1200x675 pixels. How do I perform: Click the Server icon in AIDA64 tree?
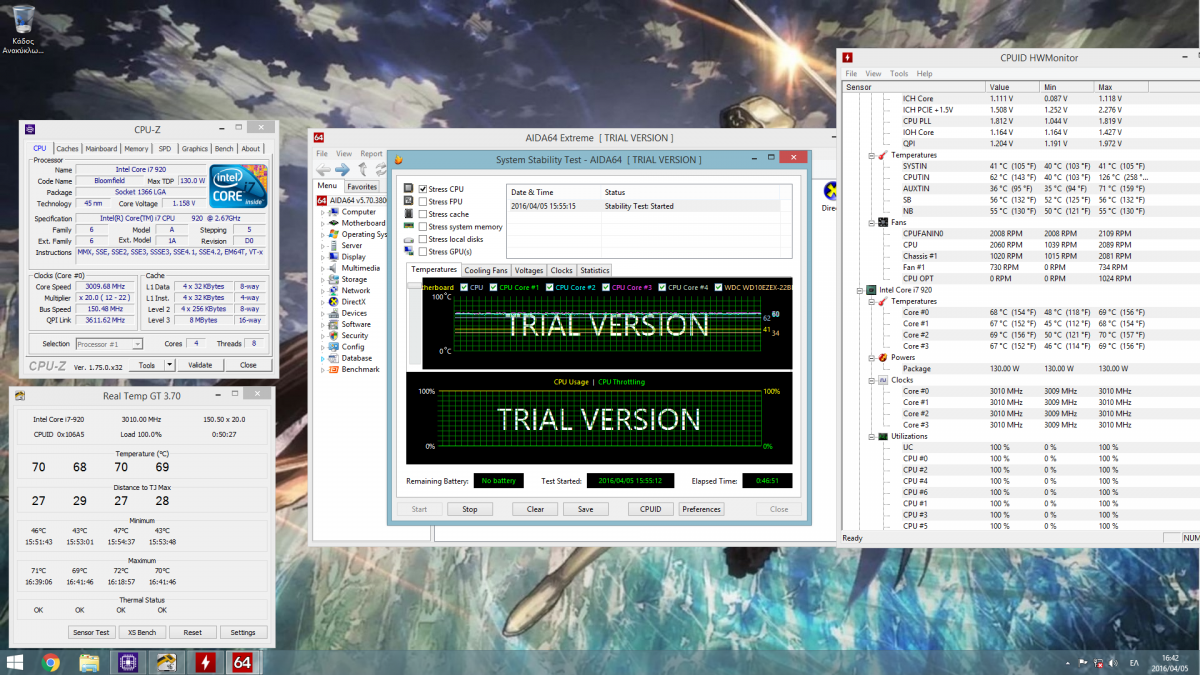click(x=333, y=245)
